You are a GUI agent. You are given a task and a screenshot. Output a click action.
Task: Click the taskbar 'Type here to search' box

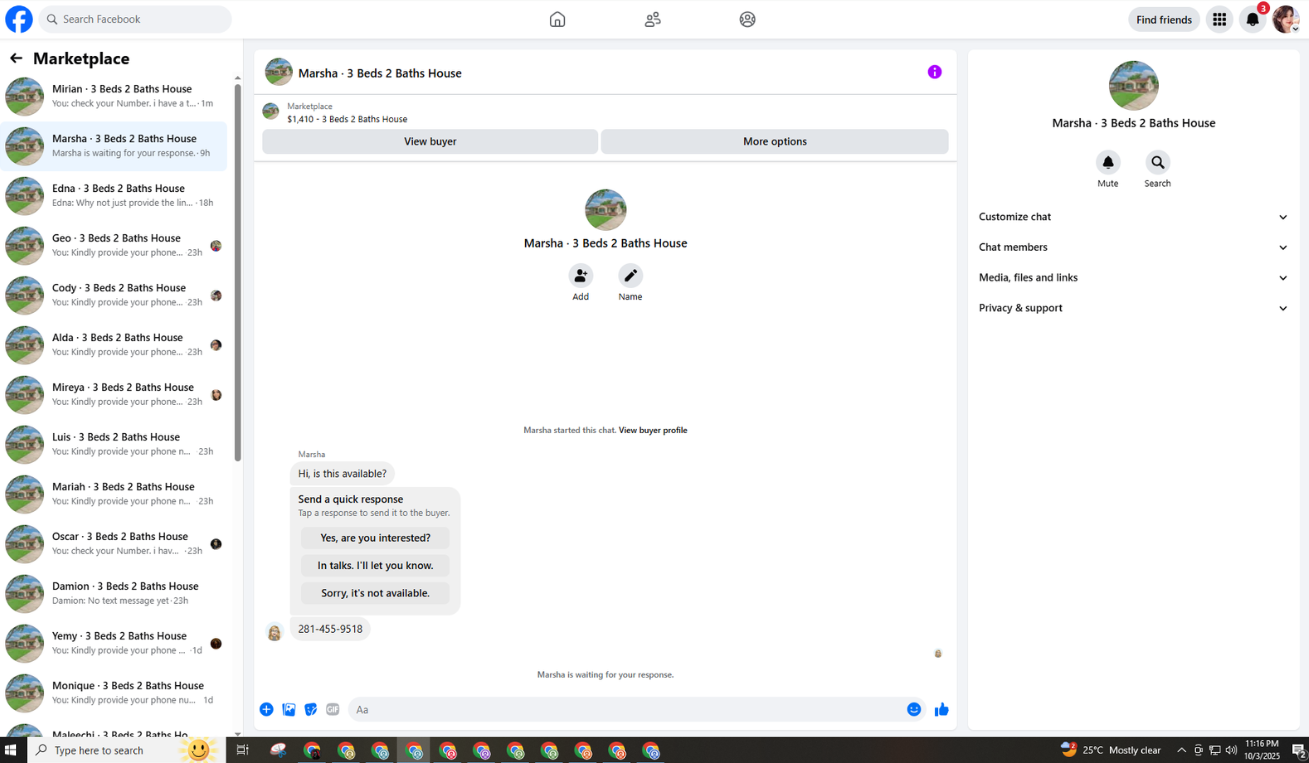126,750
